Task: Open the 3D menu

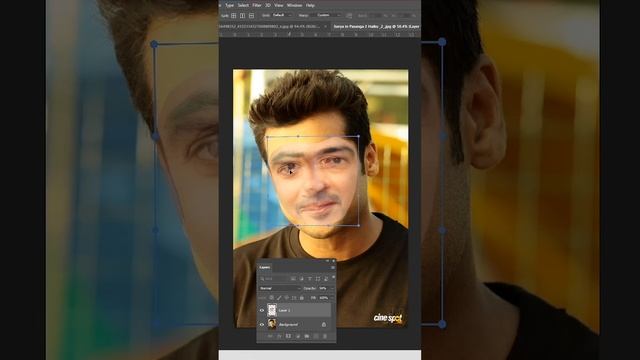Action: point(268,5)
